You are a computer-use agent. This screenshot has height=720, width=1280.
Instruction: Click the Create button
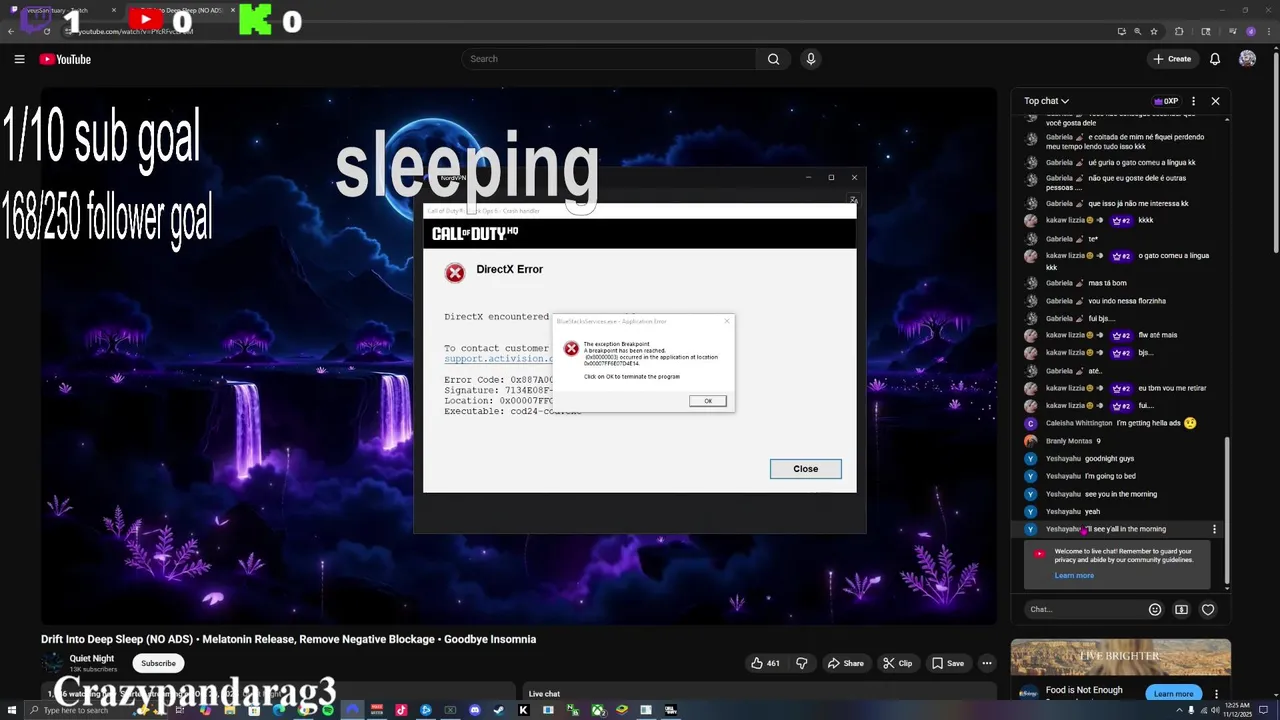1172,59
